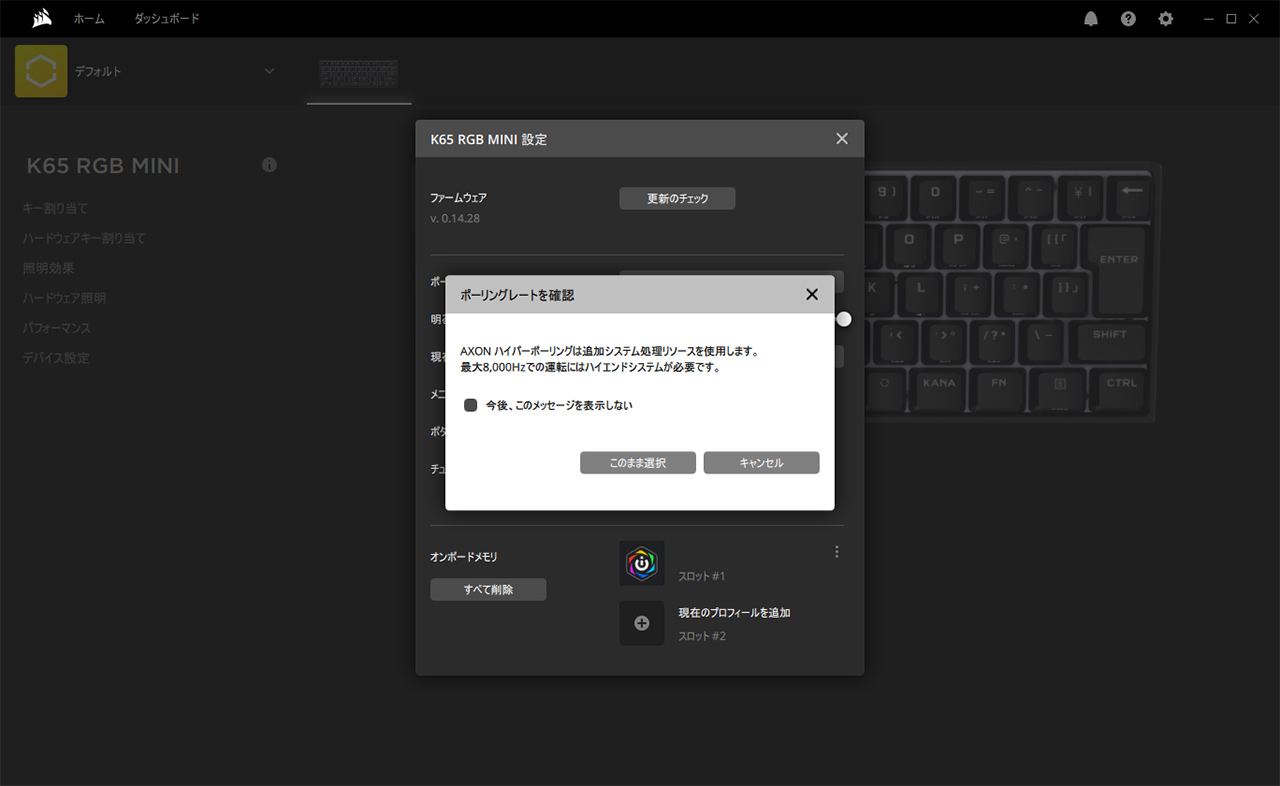This screenshot has width=1280, height=786.
Task: Select キー割り当て in the sidebar
Action: point(56,208)
